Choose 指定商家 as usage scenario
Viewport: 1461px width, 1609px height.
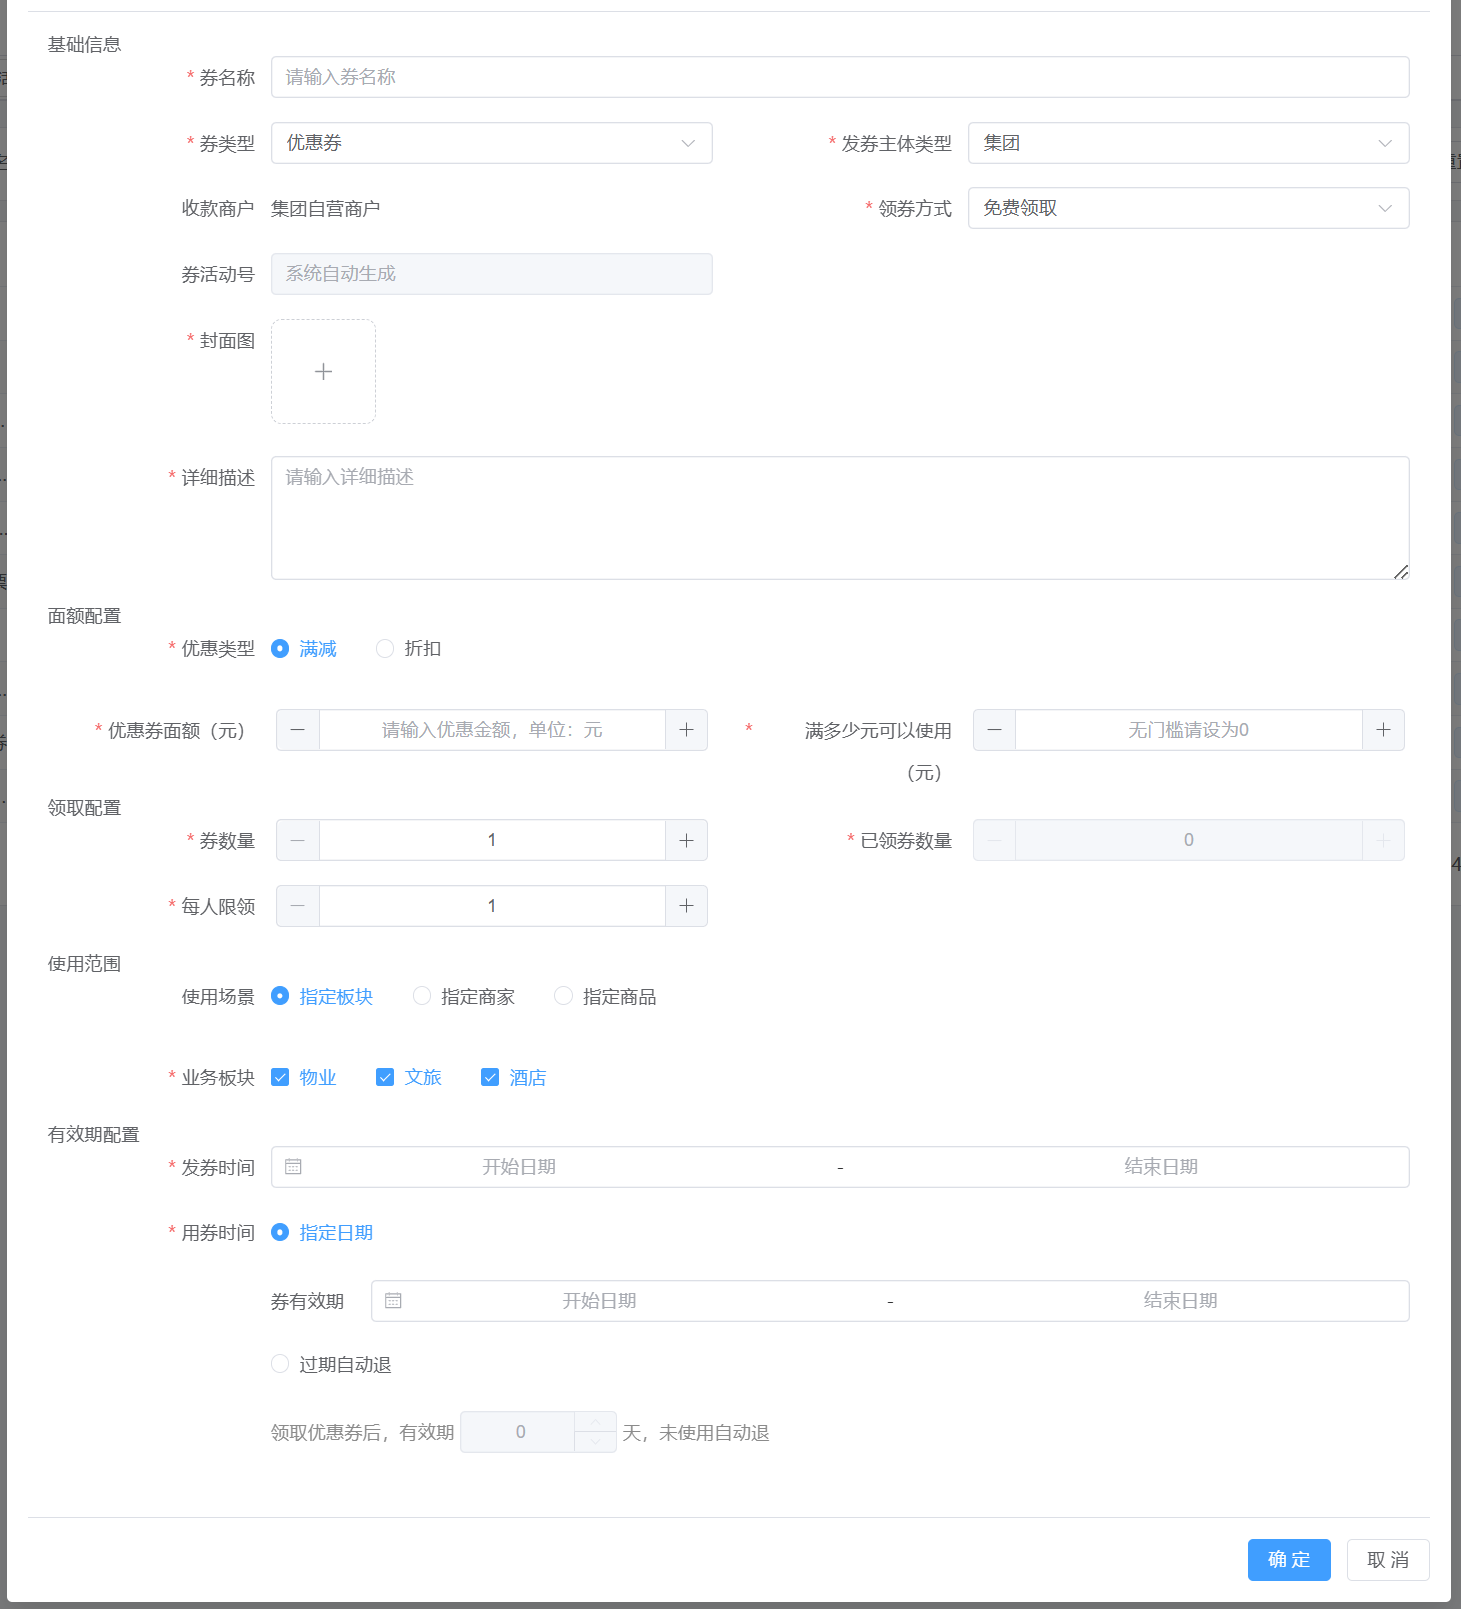coord(422,996)
